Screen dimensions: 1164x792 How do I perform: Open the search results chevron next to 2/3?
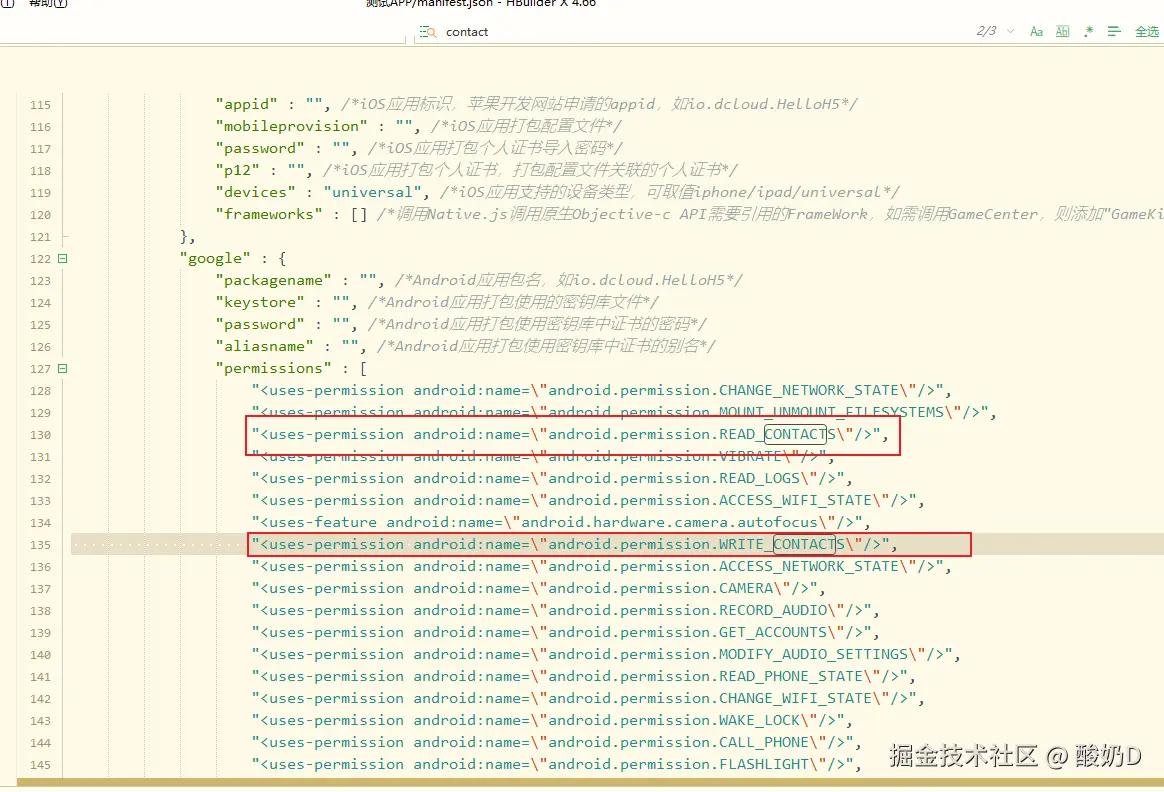coord(1010,31)
